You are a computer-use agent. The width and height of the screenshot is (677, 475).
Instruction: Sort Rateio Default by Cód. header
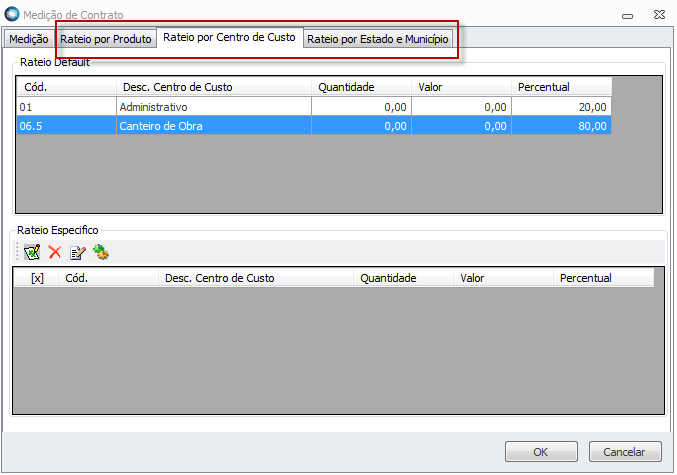(x=66, y=87)
